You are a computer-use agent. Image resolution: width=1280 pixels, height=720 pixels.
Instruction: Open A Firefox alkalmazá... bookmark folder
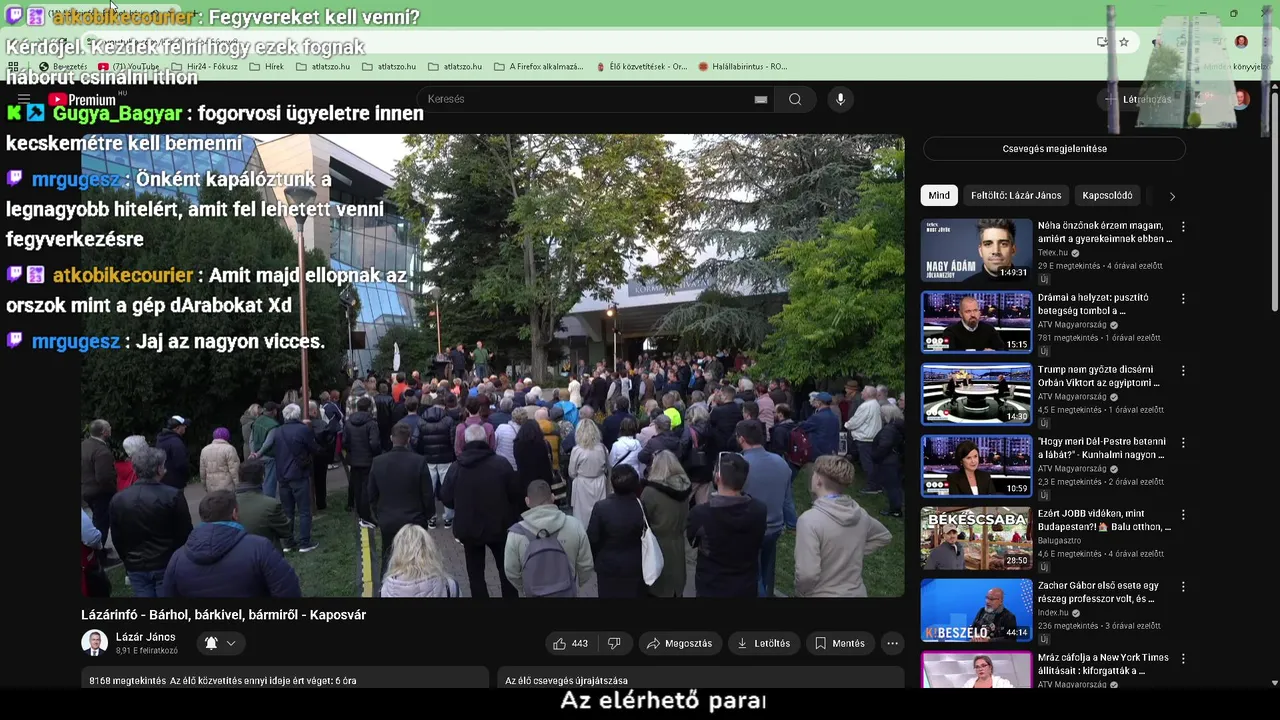point(538,67)
